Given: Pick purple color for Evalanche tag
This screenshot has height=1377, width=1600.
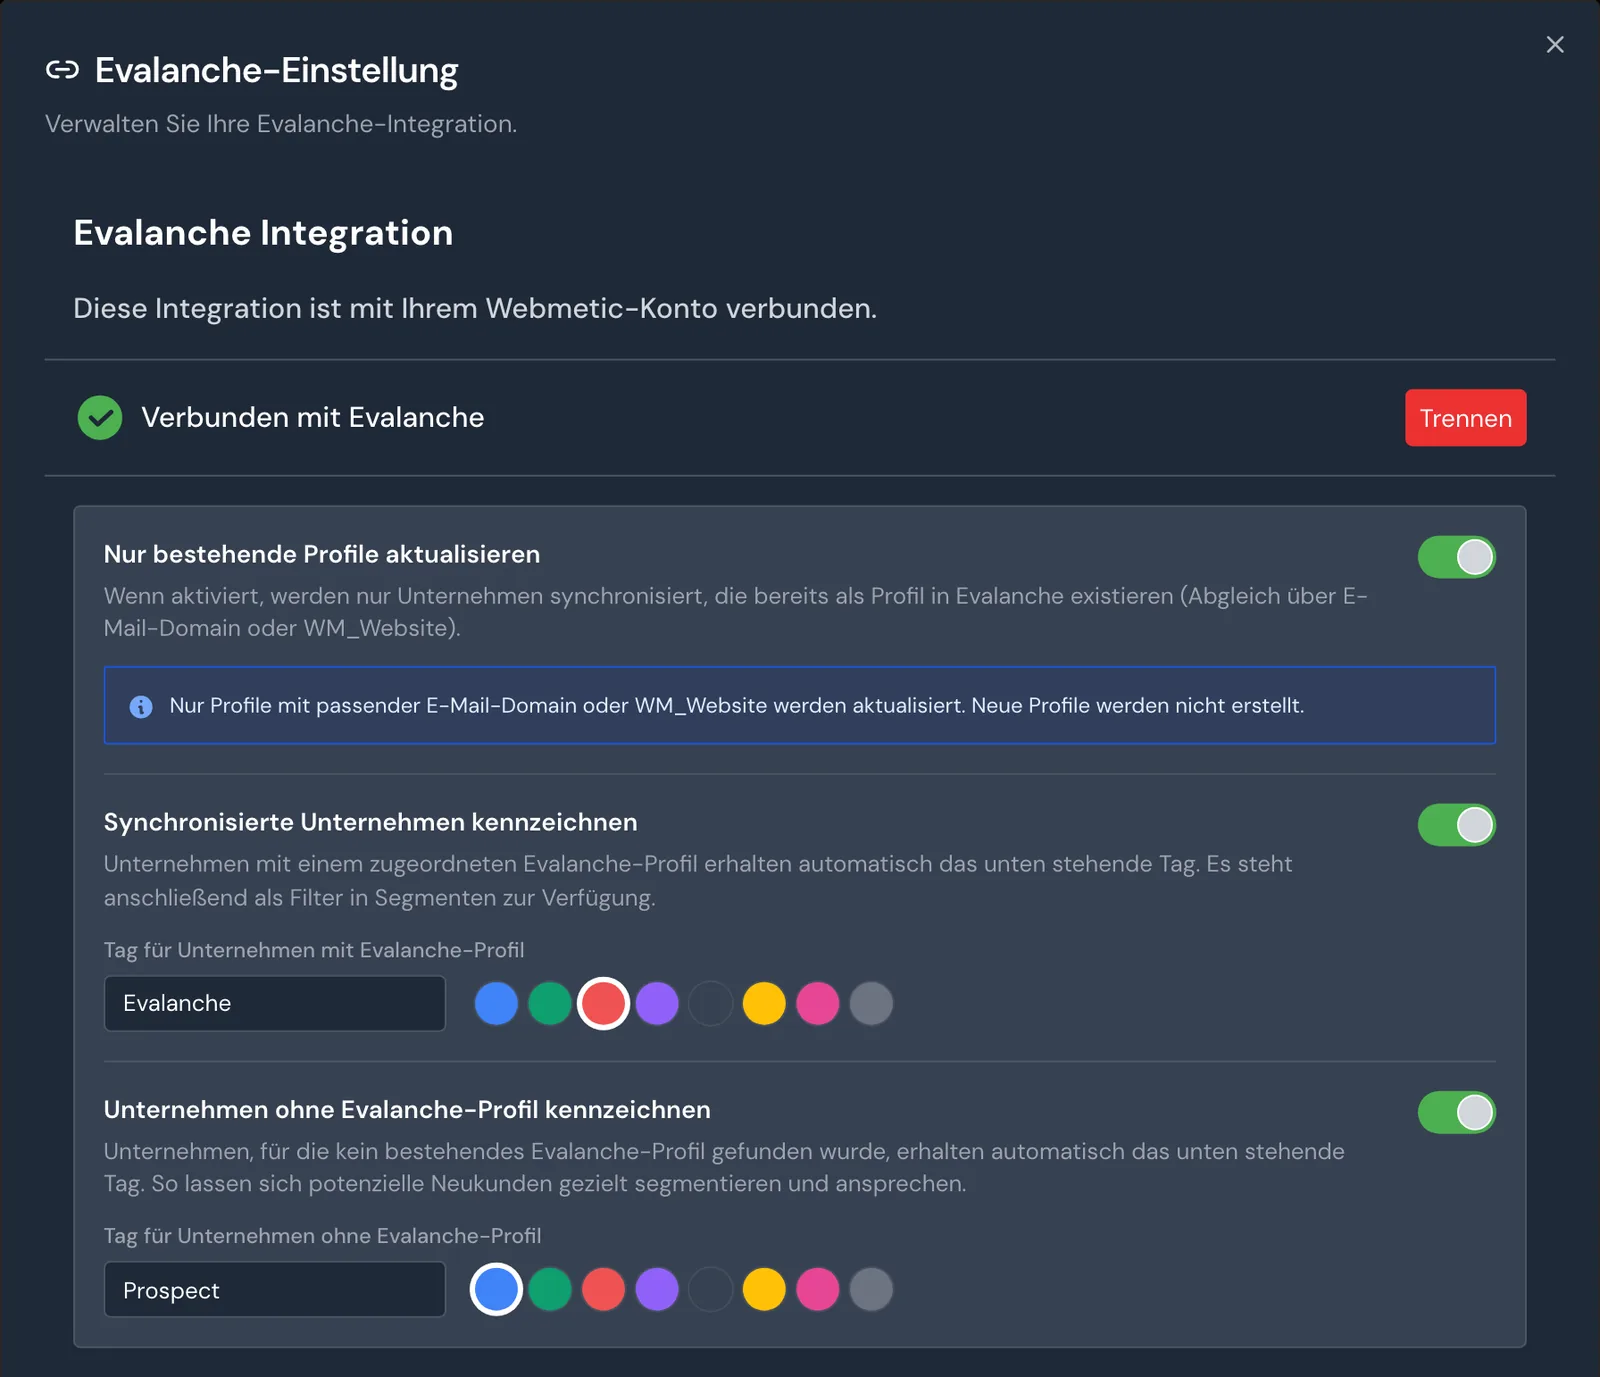Looking at the screenshot, I should [x=657, y=1003].
